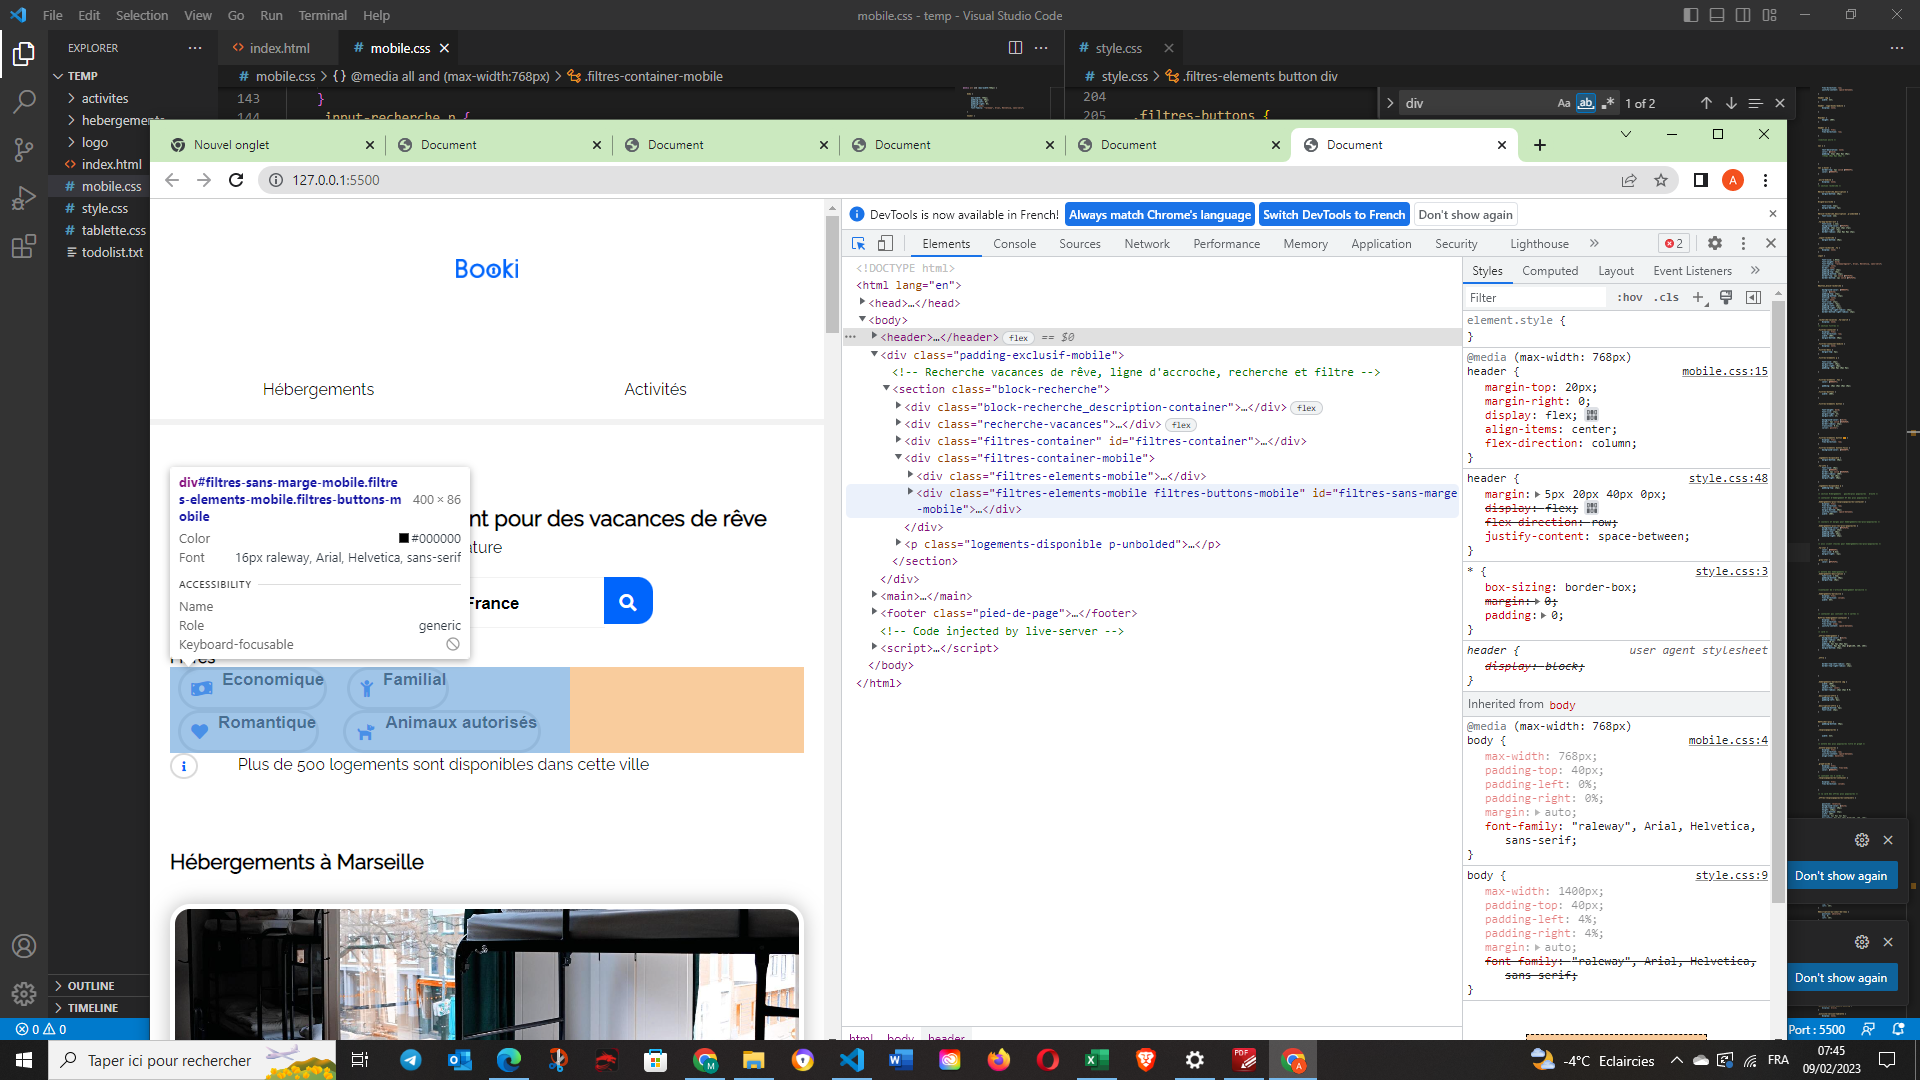Collapse the TEMP folder in Explorer
This screenshot has width=1920, height=1080.
(57, 75)
